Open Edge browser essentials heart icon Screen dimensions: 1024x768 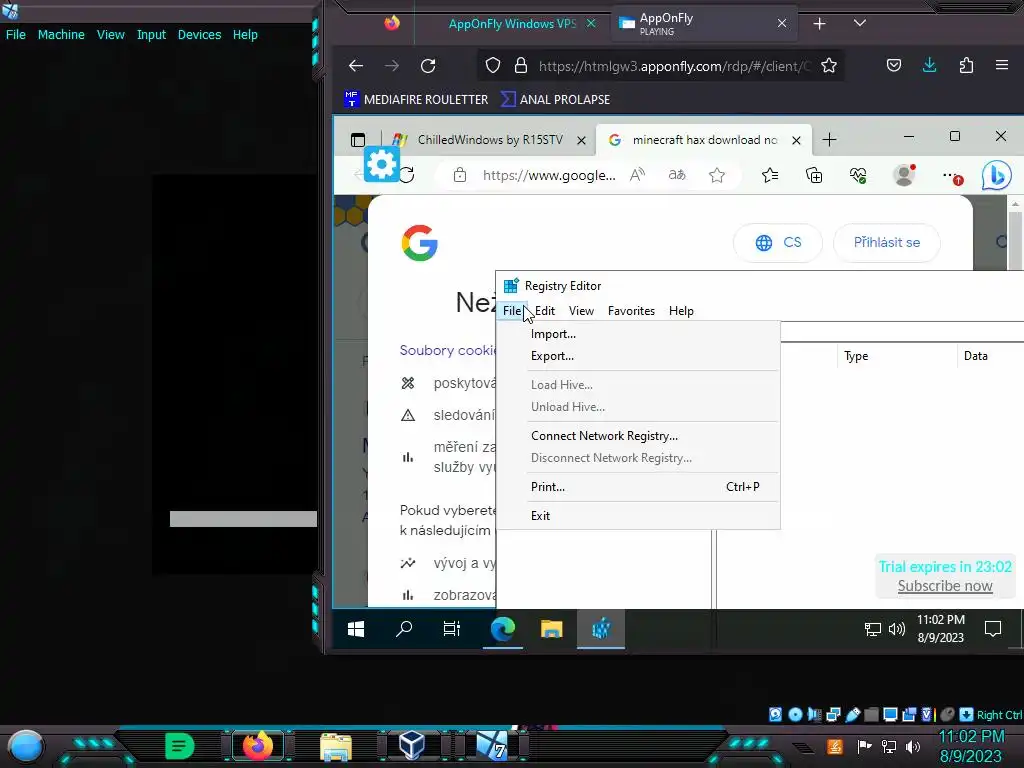click(x=857, y=175)
